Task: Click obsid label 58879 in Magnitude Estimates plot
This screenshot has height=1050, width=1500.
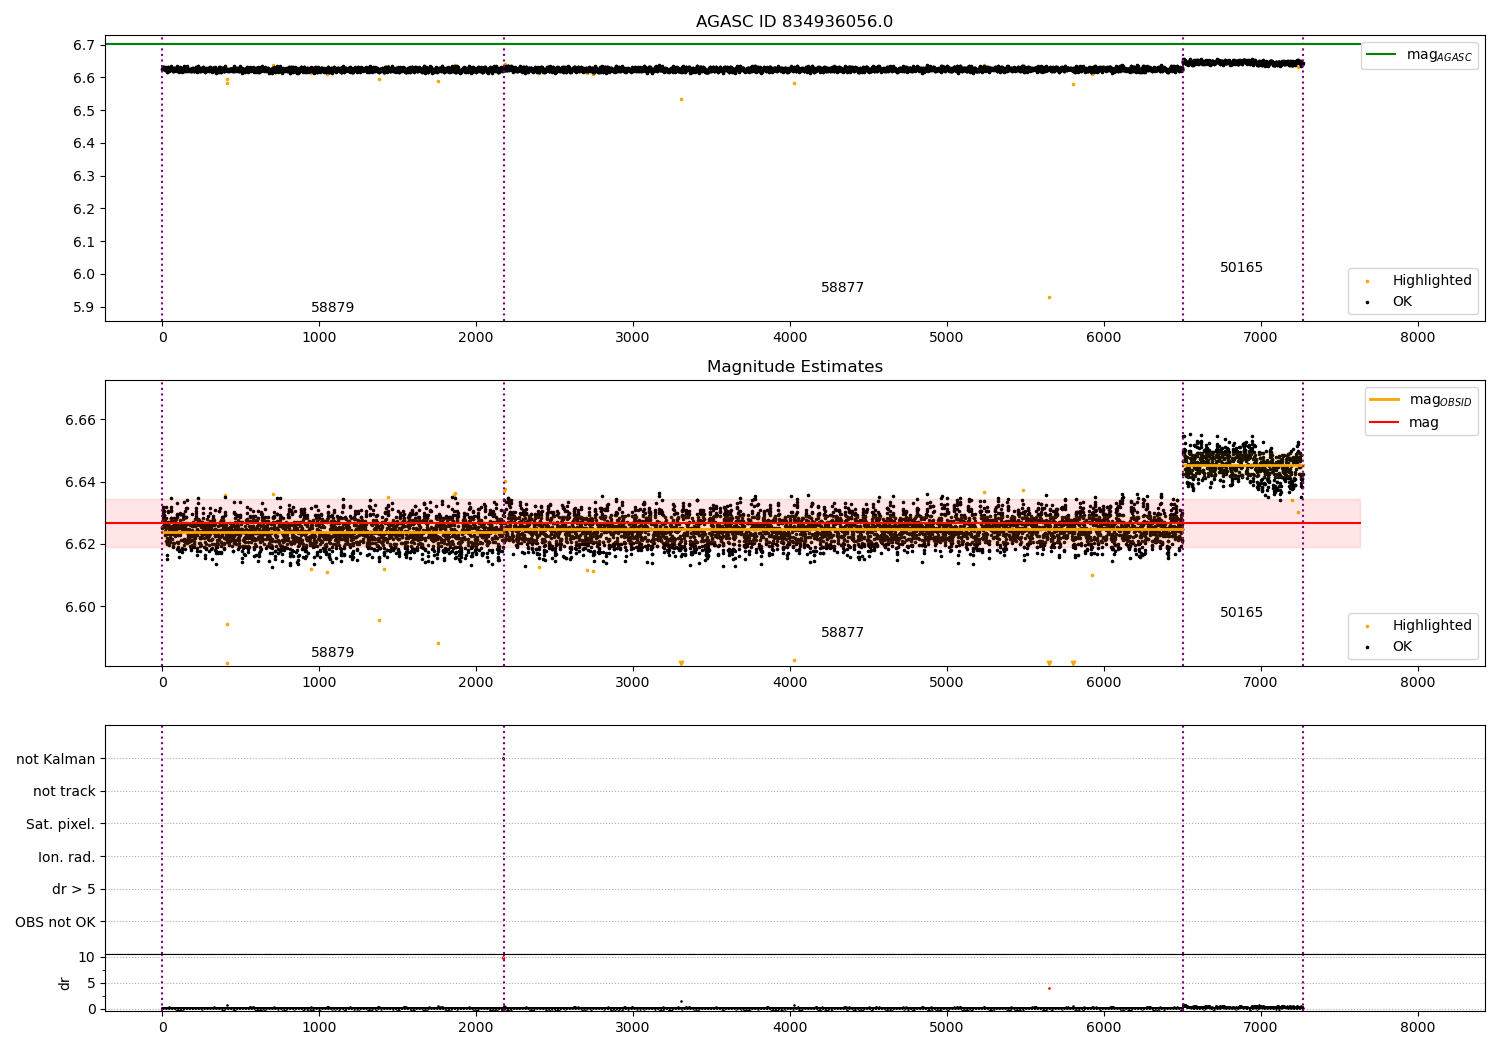Action: click(332, 653)
